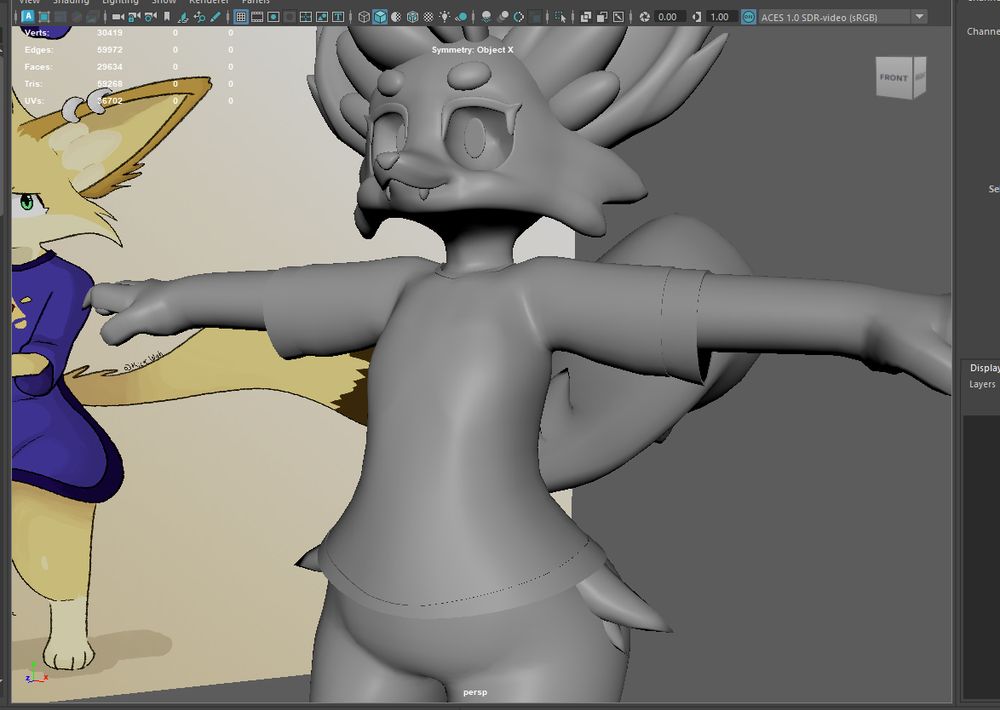1000x710 pixels.
Task: Click the view transform dropdown arrow
Action: point(919,17)
